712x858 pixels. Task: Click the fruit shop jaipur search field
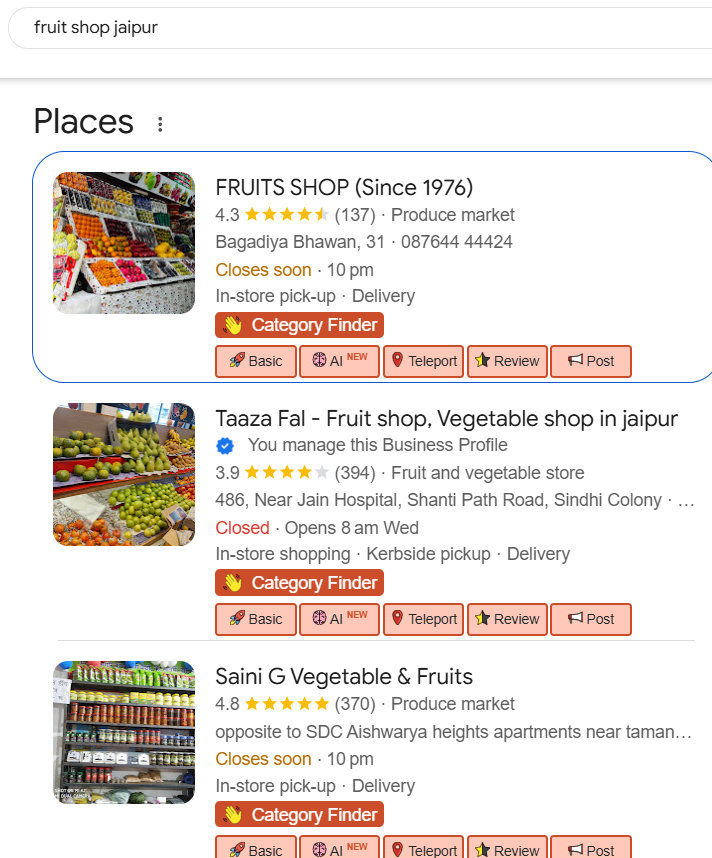[x=300, y=28]
